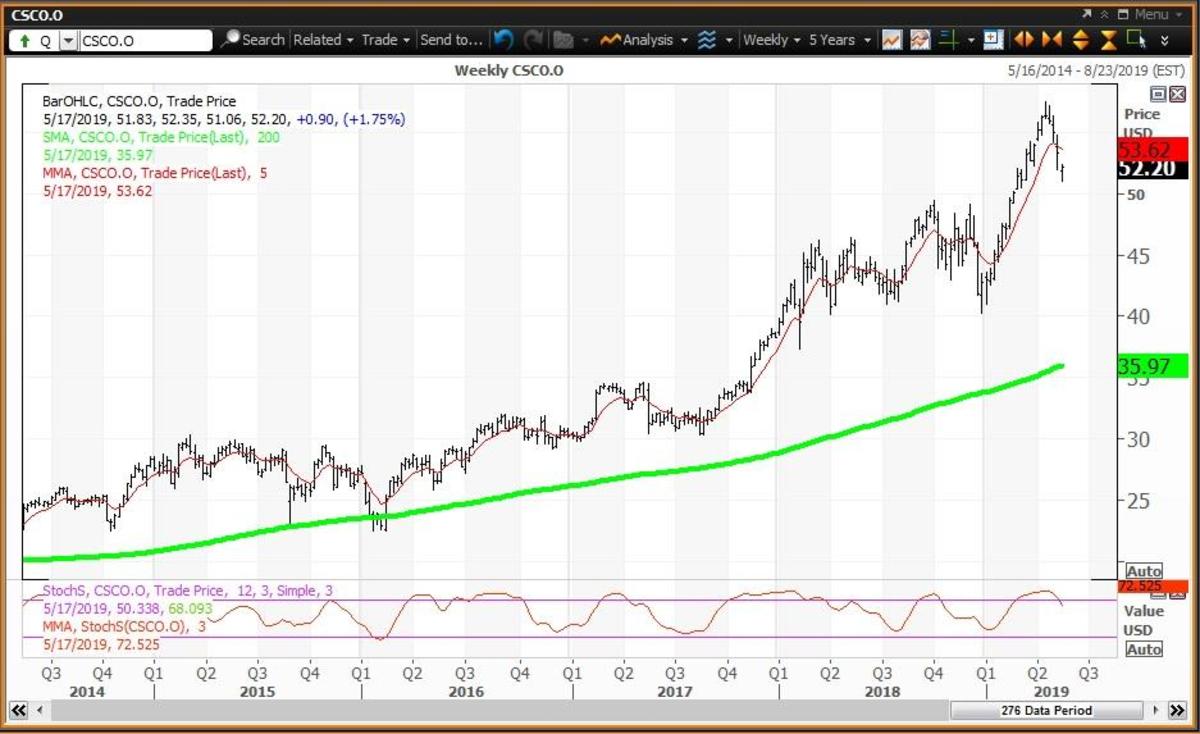Collapse toolbar with double up chevron
Viewport: 1200px width, 734px height.
[x=1104, y=14]
